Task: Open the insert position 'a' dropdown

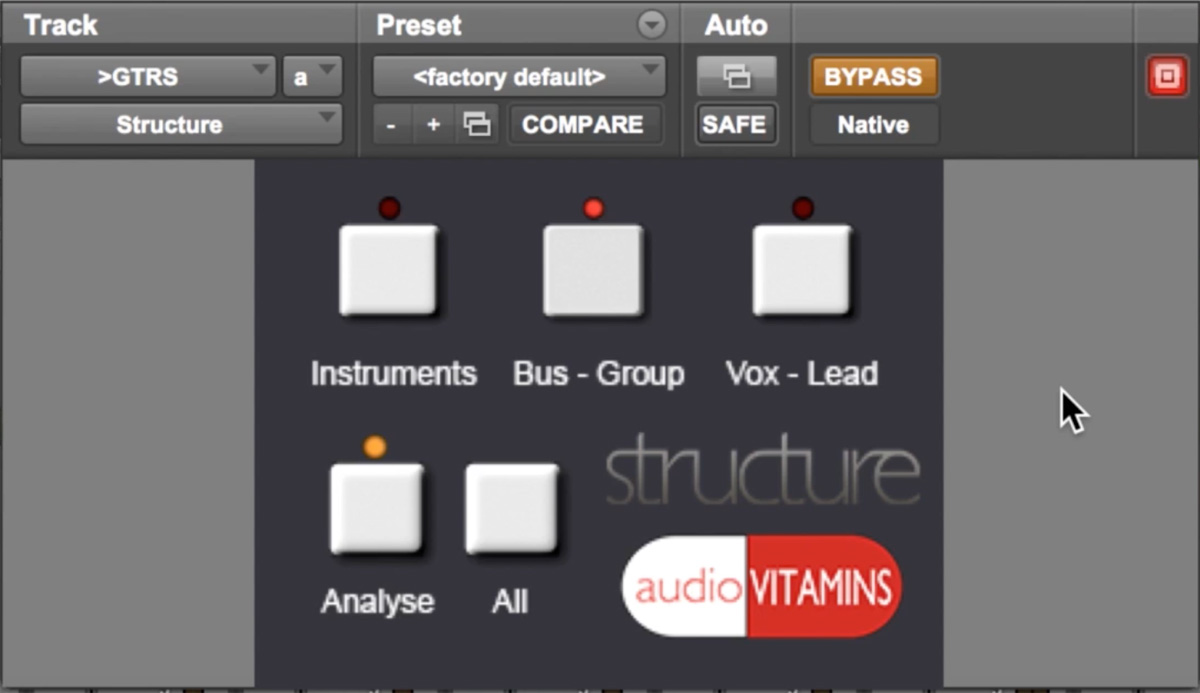Action: [x=312, y=77]
